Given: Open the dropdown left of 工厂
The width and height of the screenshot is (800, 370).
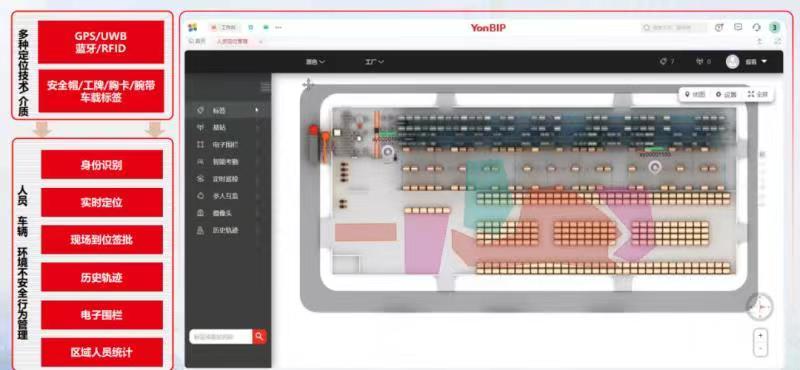Looking at the screenshot, I should [315, 62].
